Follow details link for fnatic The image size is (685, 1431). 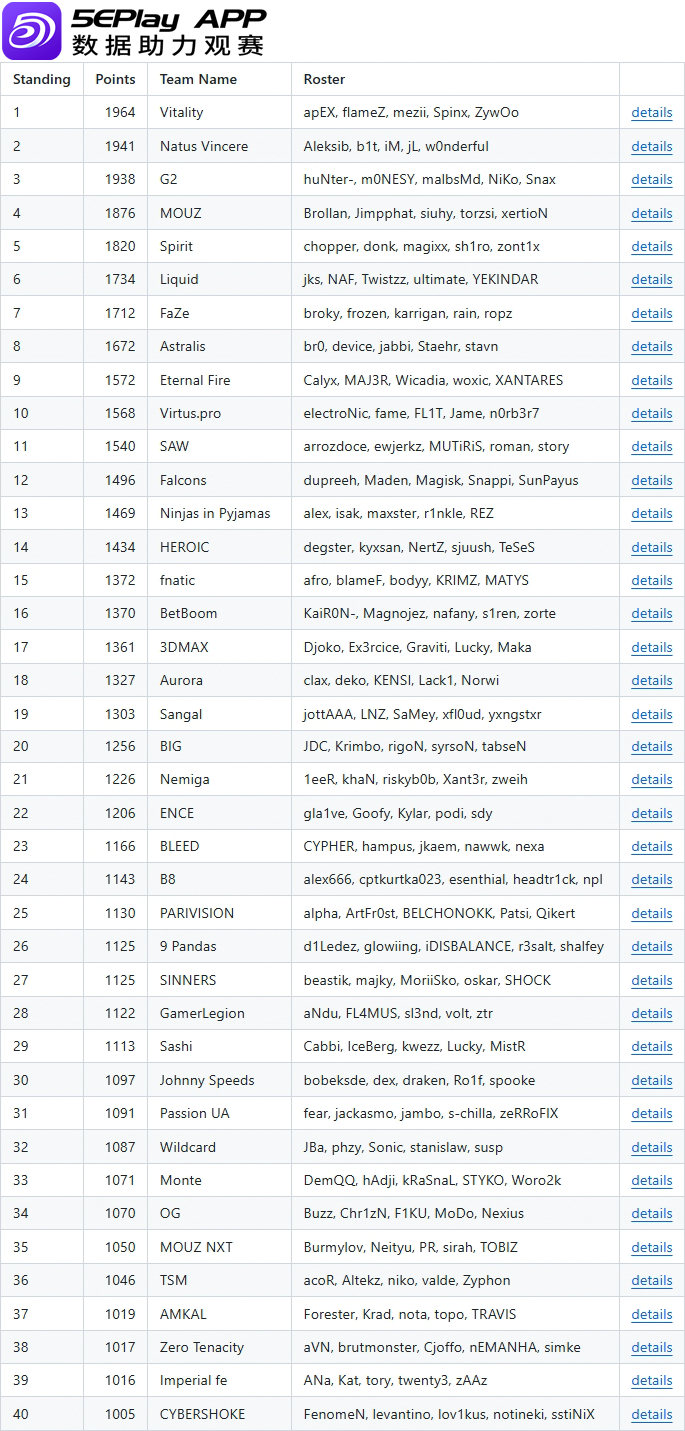(x=652, y=580)
